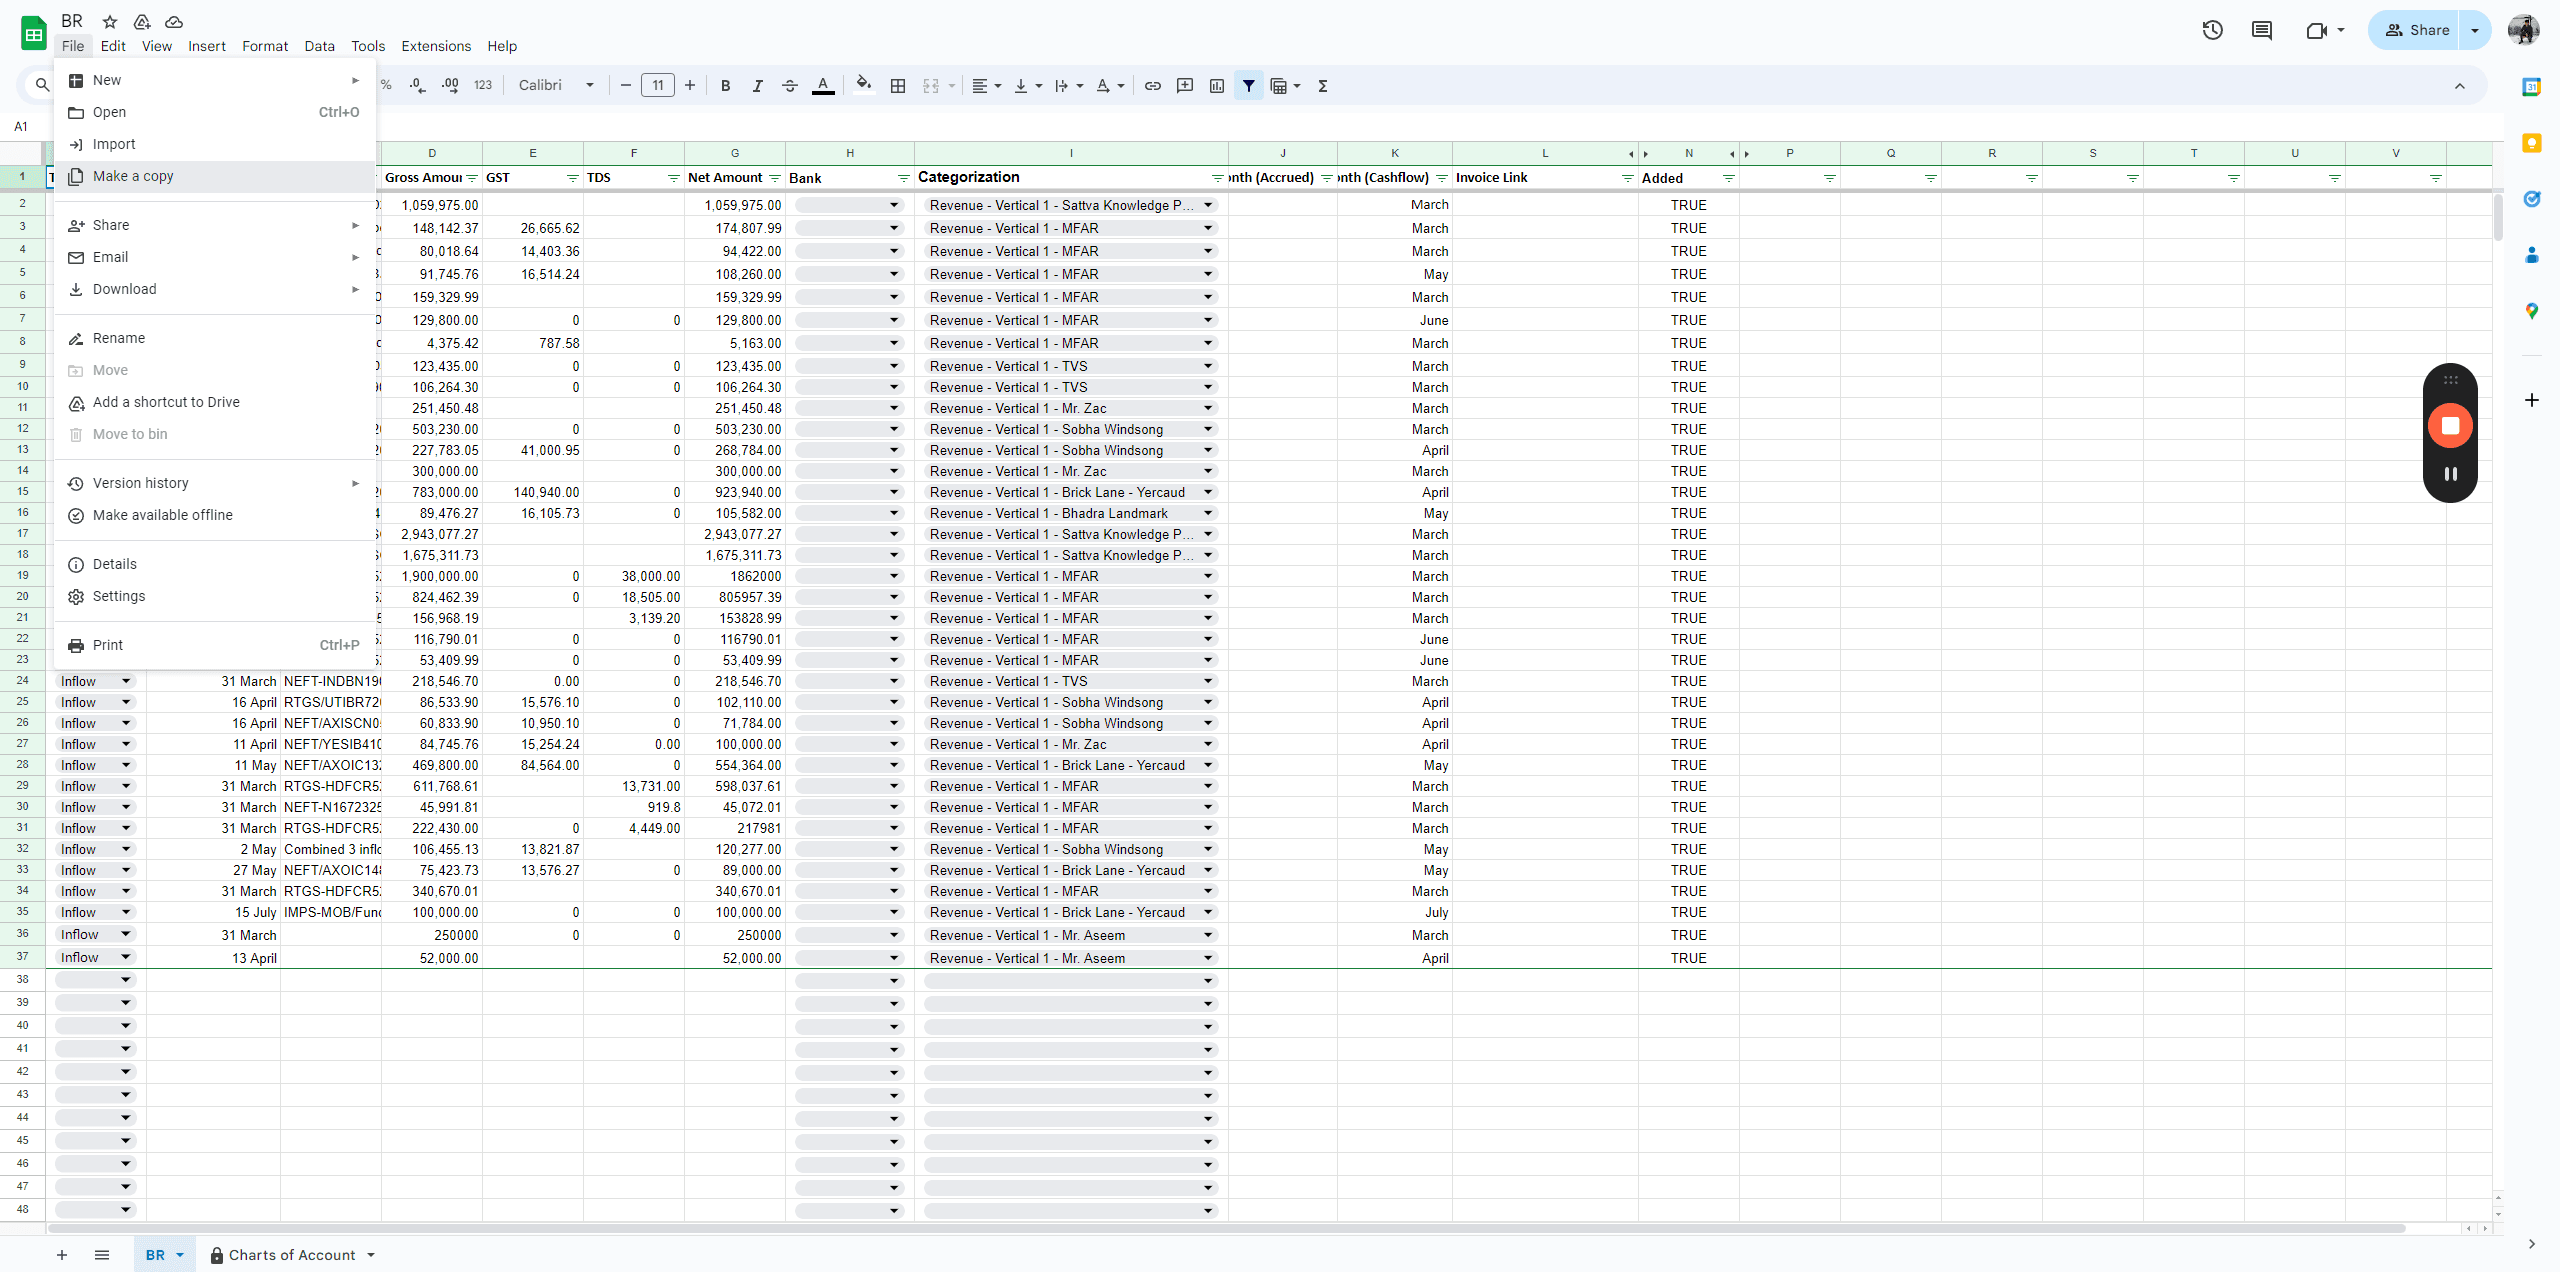
Task: Insert a chart
Action: pyautogui.click(x=1216, y=86)
